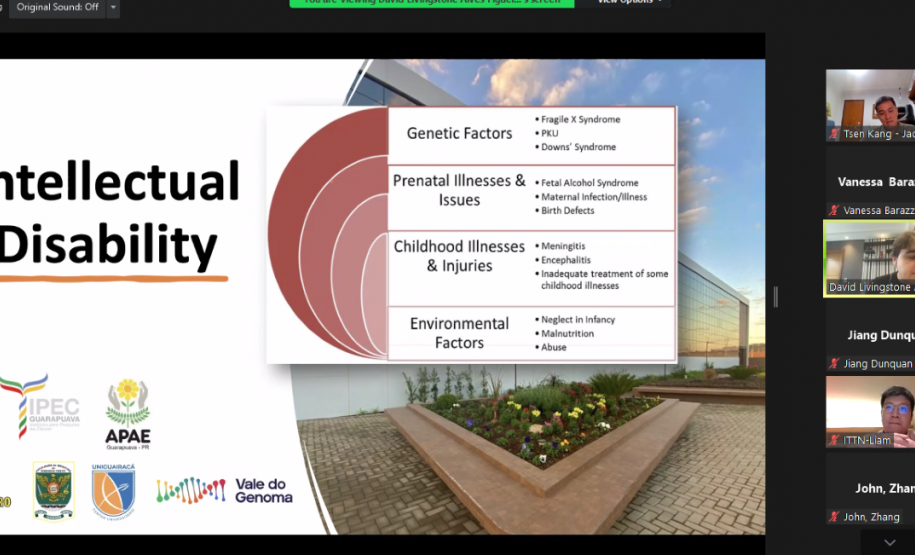Open the View Options menu
The image size is (915, 555).
point(630,3)
